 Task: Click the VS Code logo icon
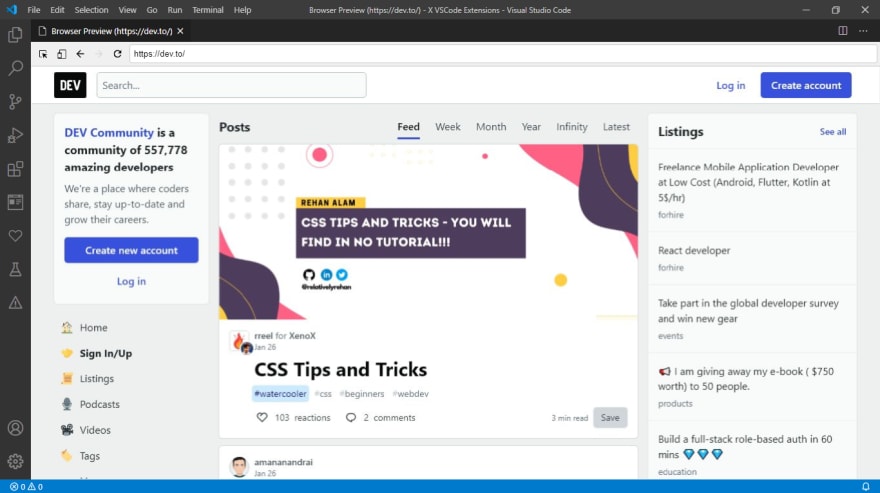pyautogui.click(x=12, y=10)
